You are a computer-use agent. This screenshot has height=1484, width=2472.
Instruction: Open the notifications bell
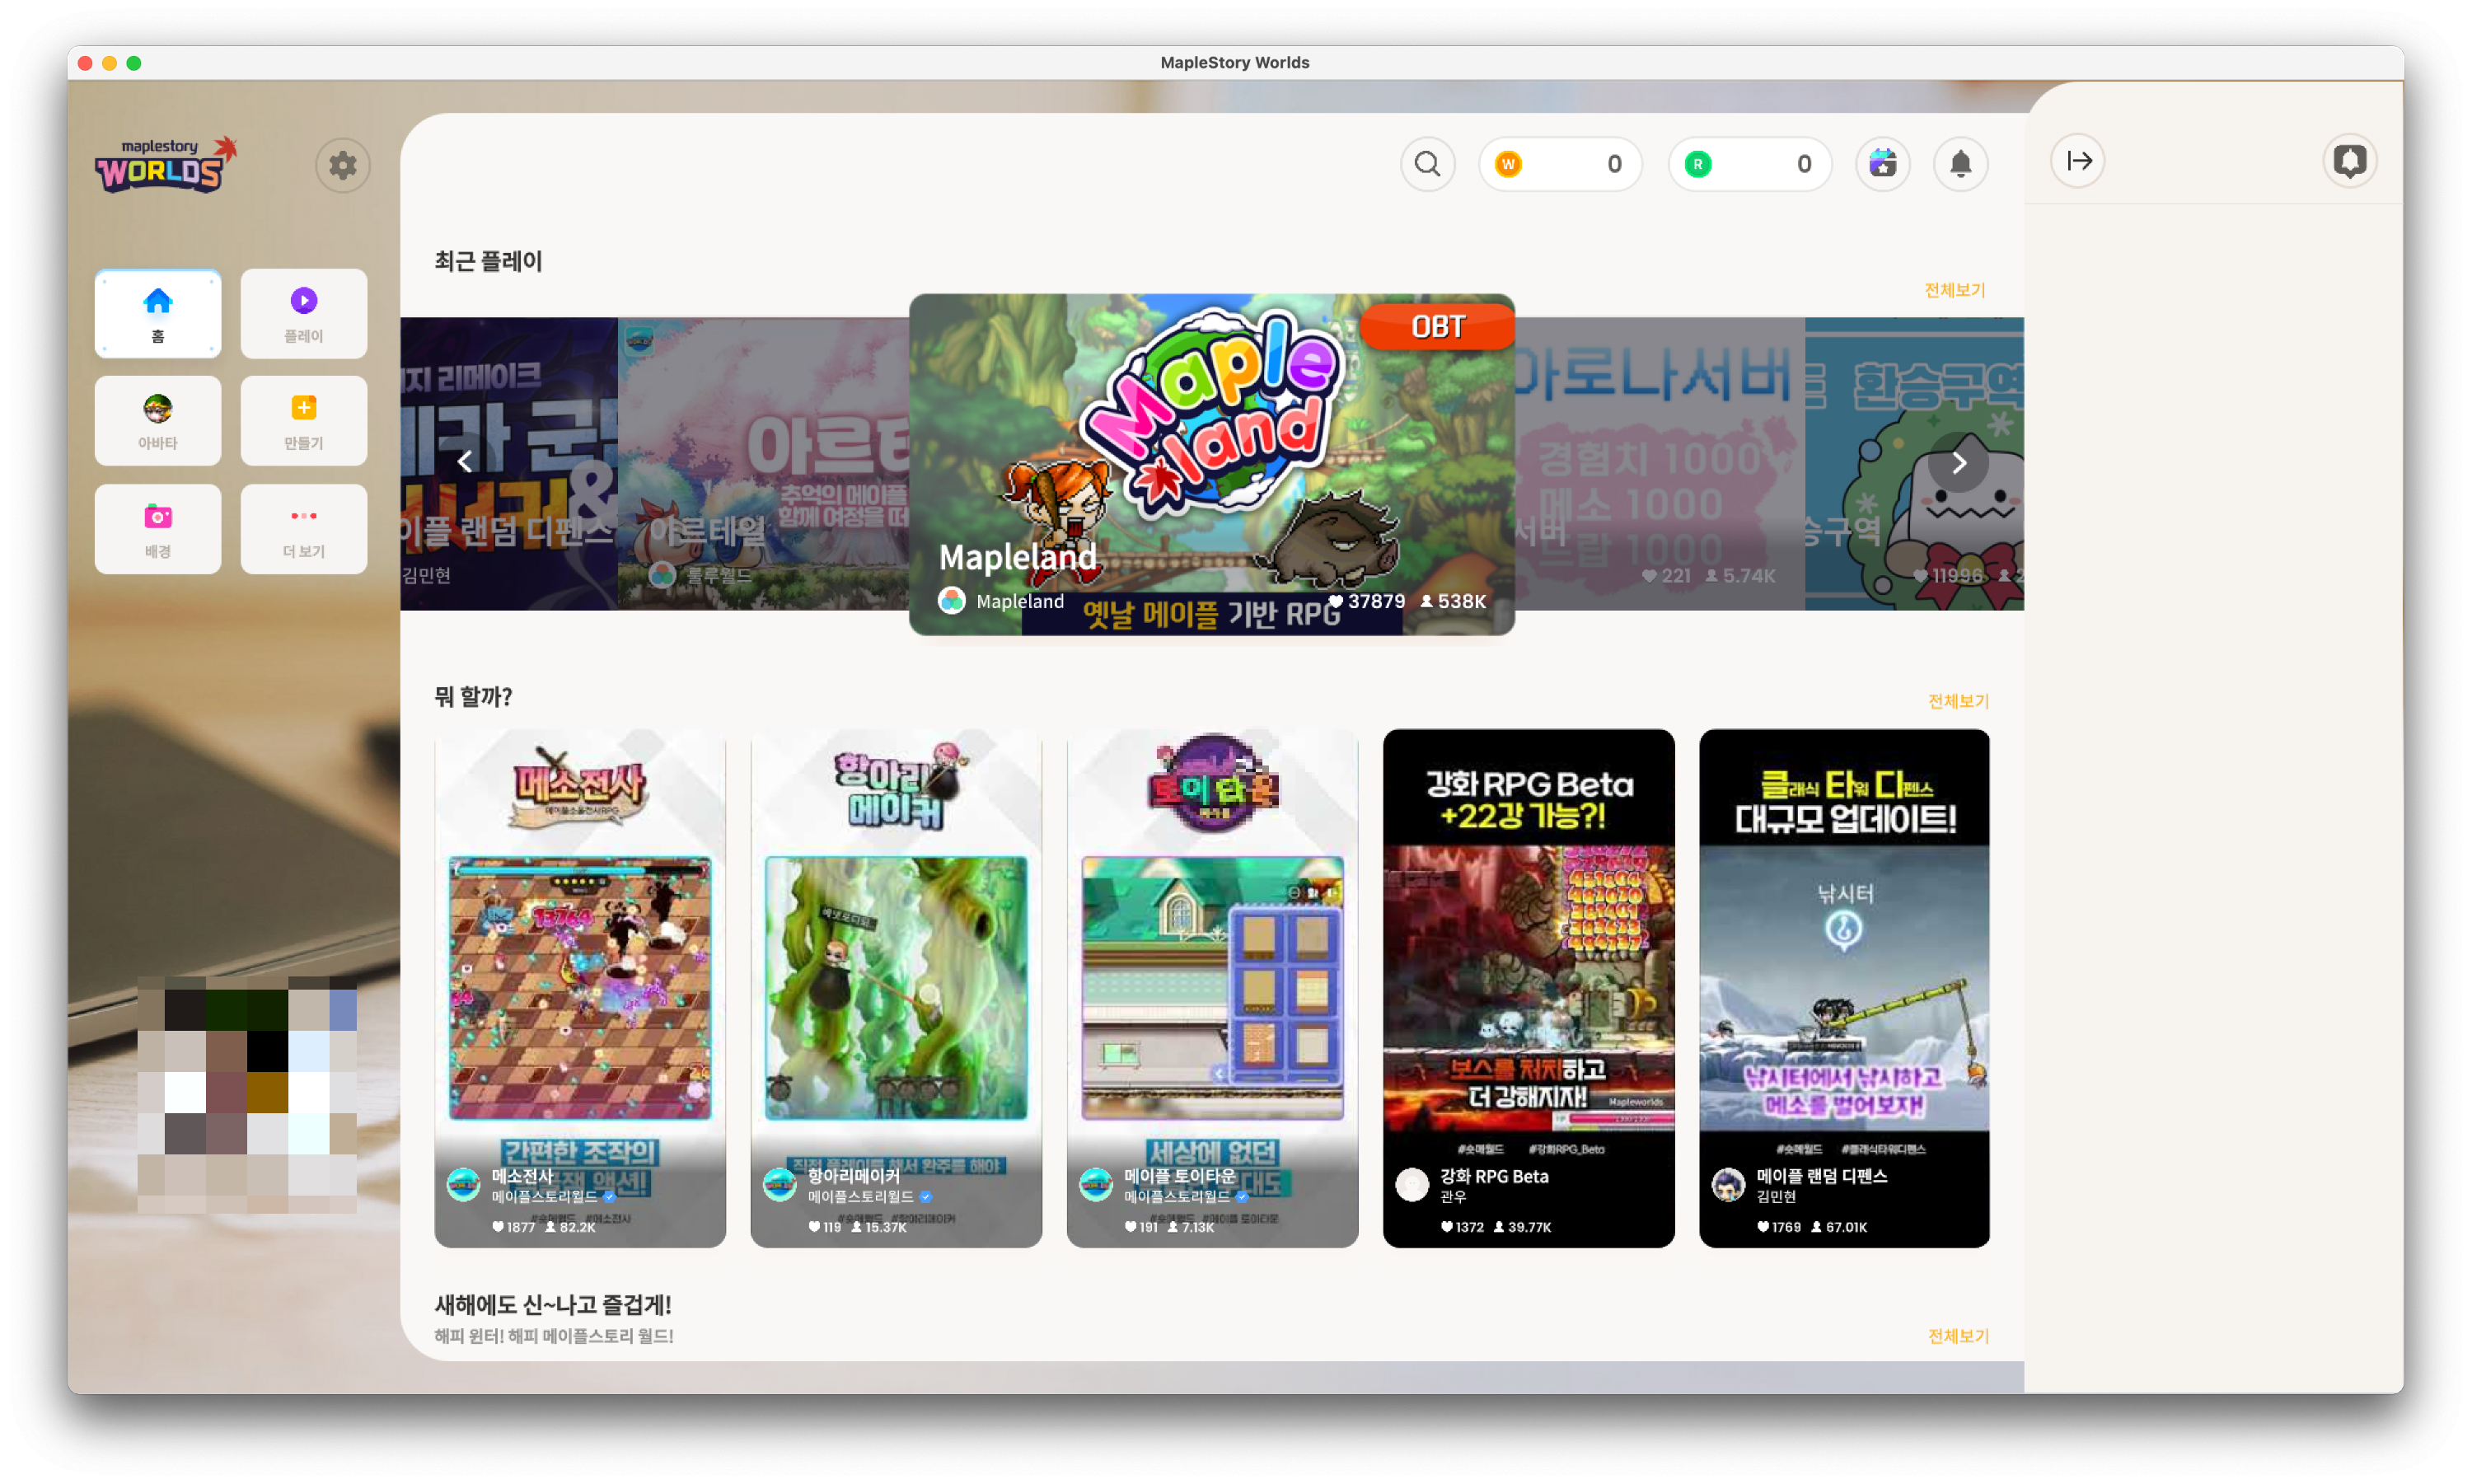tap(1960, 164)
